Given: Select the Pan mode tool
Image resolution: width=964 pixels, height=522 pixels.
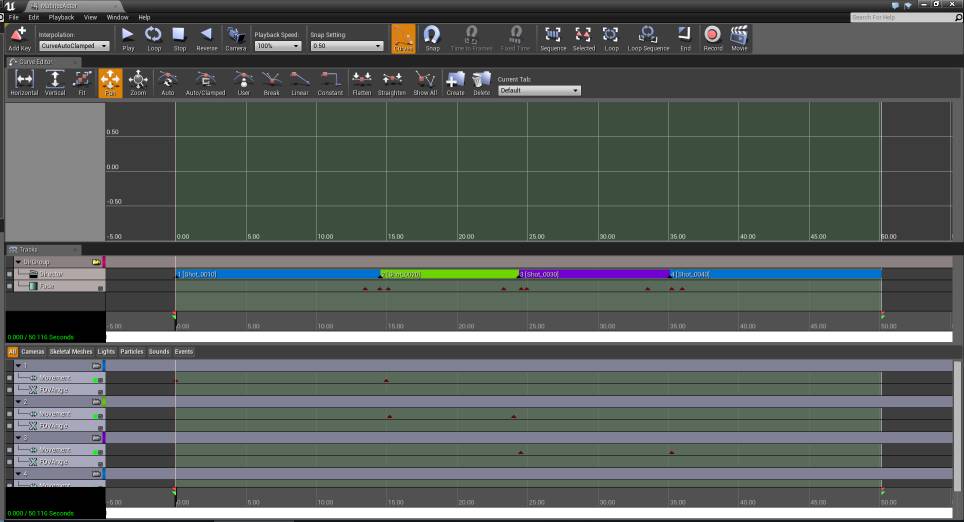Looking at the screenshot, I should point(110,83).
